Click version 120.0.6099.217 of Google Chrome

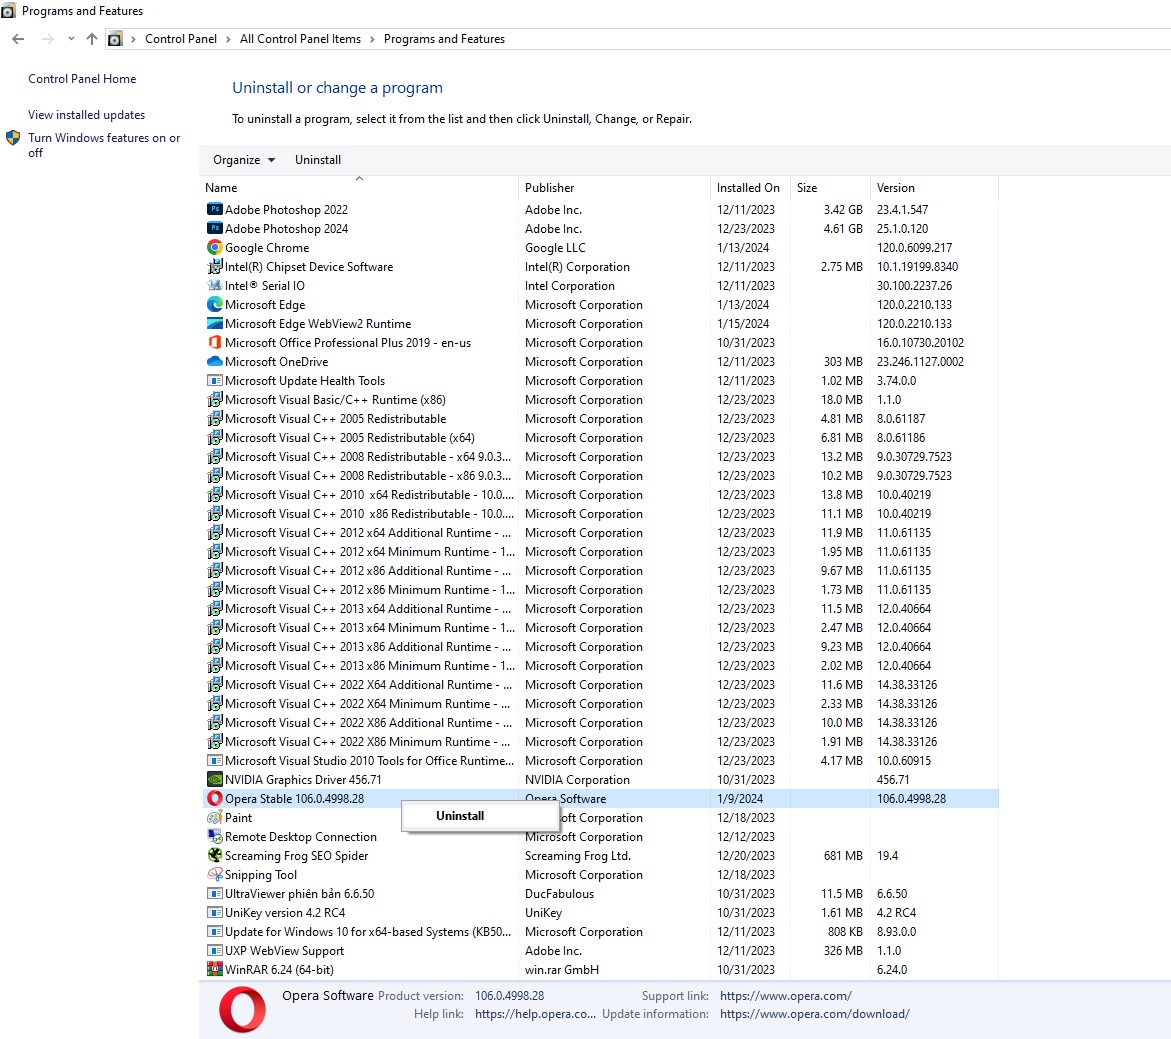pyautogui.click(x=914, y=247)
